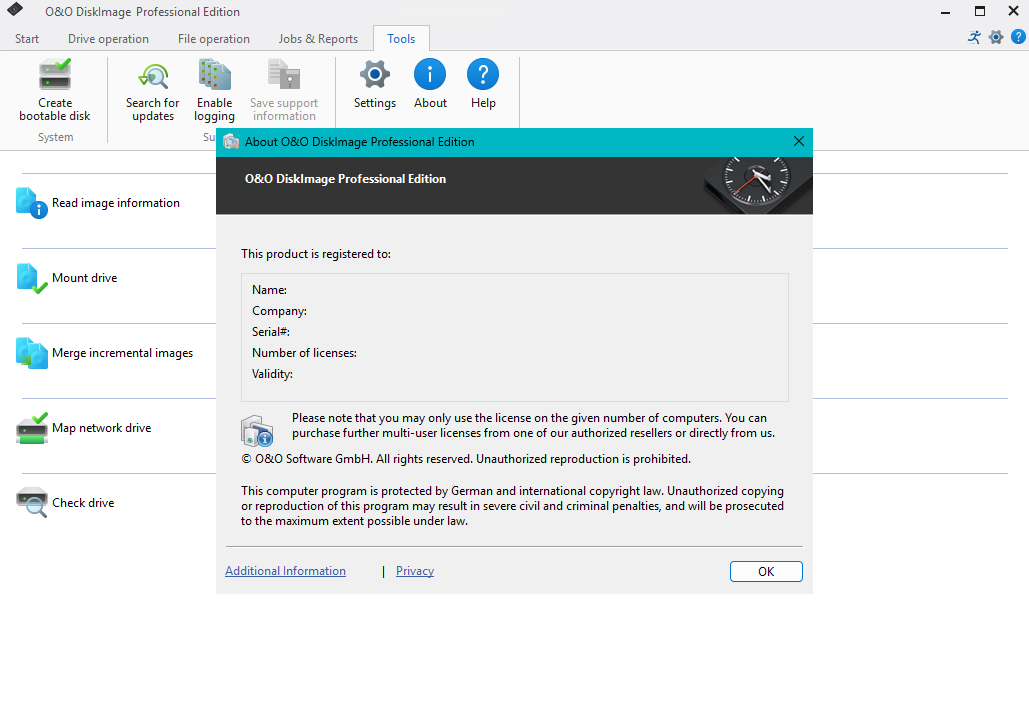
Task: Click the Check drive label
Action: (83, 503)
